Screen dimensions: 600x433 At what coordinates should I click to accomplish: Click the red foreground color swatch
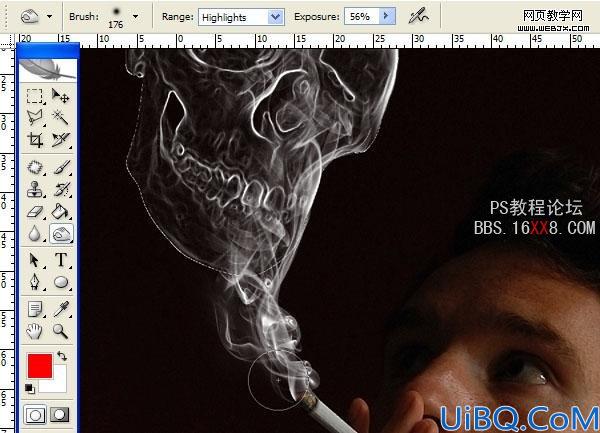pos(40,366)
